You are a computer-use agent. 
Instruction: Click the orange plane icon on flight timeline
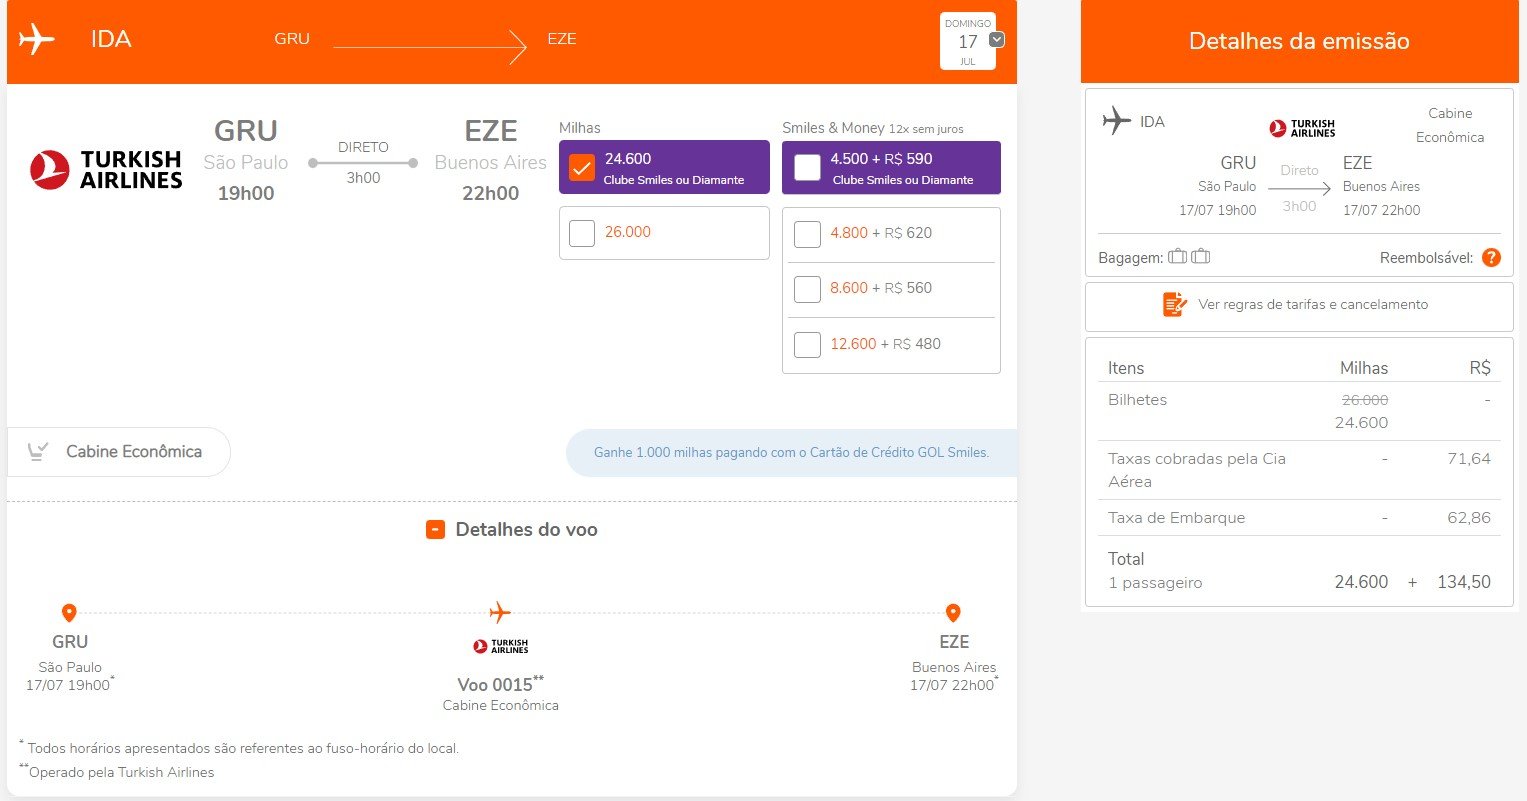(x=500, y=612)
